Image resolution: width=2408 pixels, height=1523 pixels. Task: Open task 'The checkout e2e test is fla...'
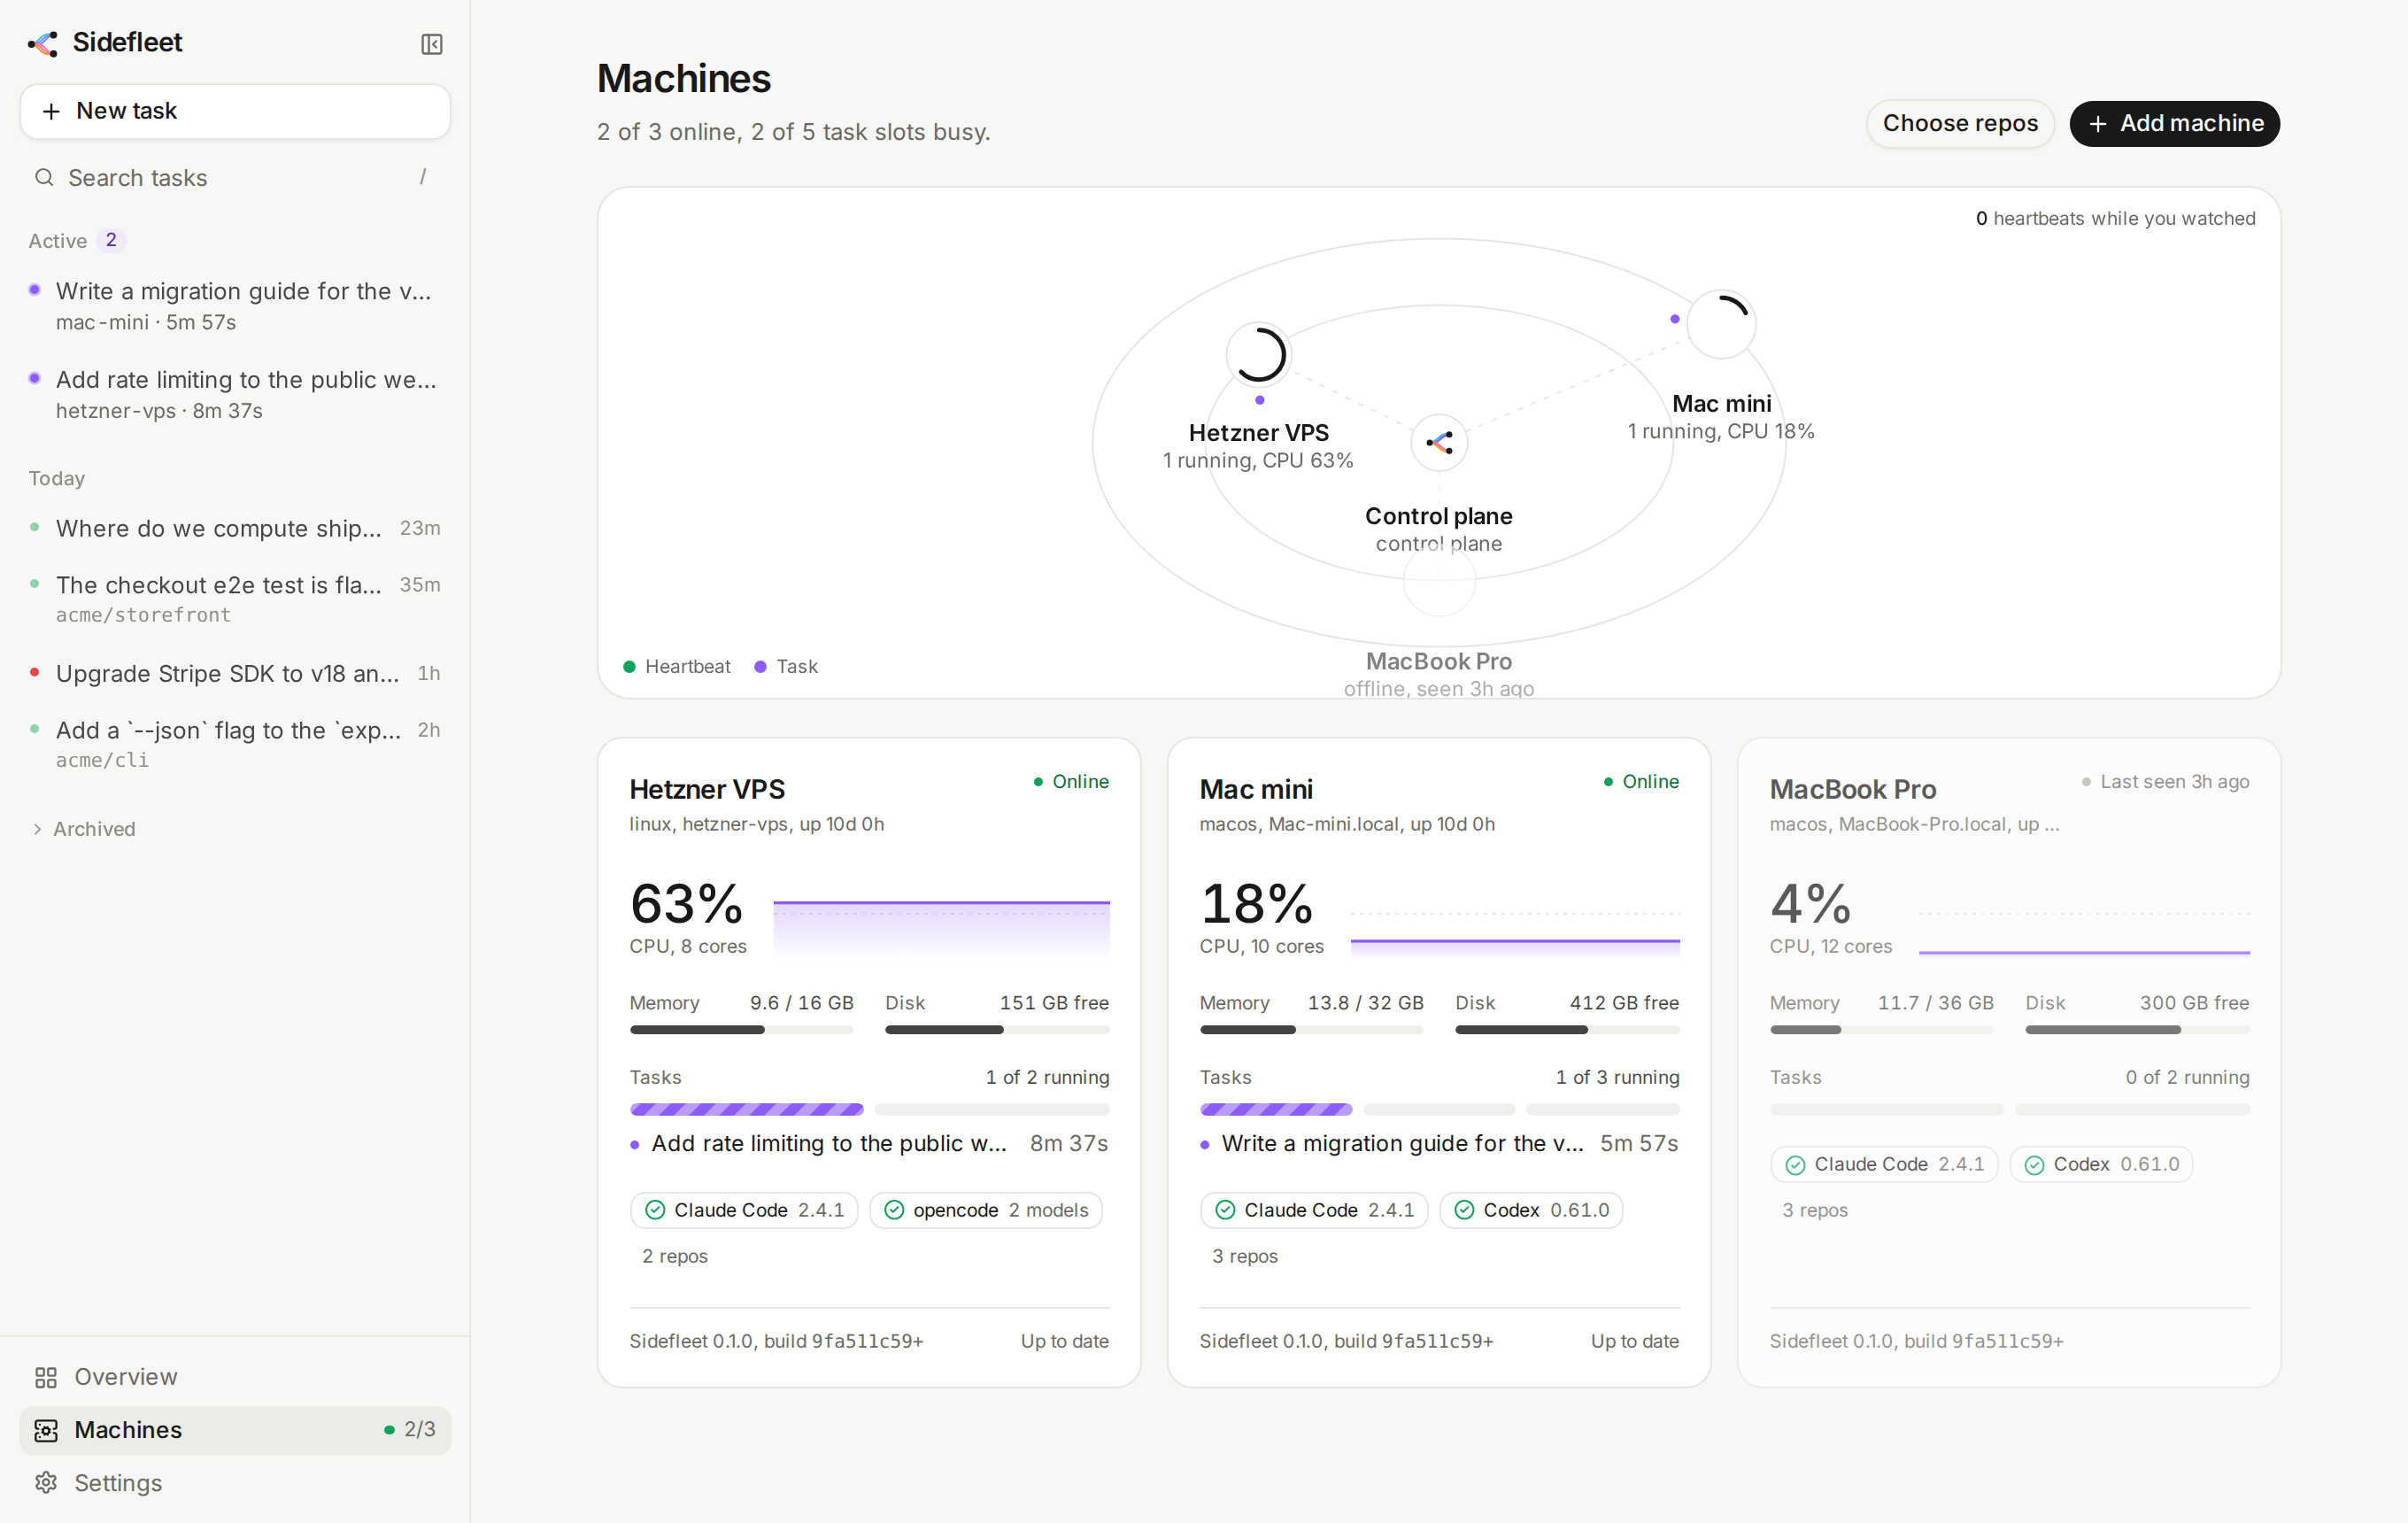pyautogui.click(x=235, y=598)
